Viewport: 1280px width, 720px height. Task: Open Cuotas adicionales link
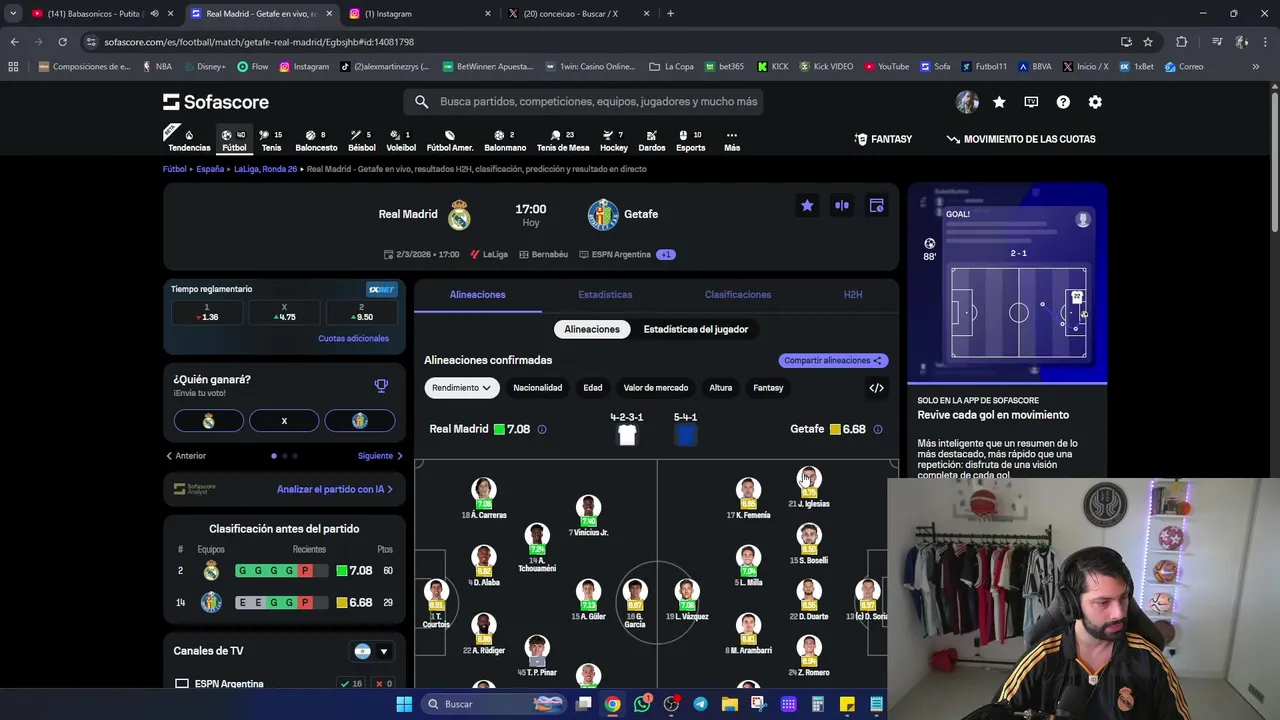[353, 339]
